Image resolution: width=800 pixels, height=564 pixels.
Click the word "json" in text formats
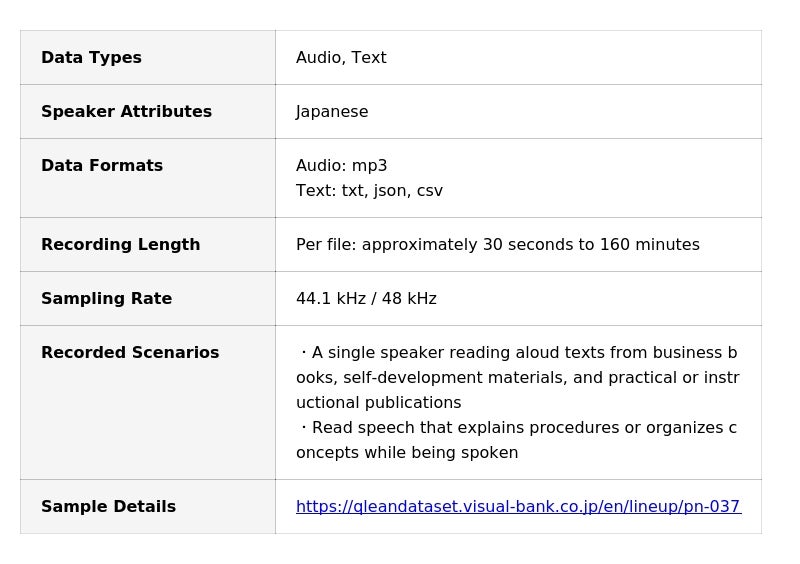click(389, 191)
